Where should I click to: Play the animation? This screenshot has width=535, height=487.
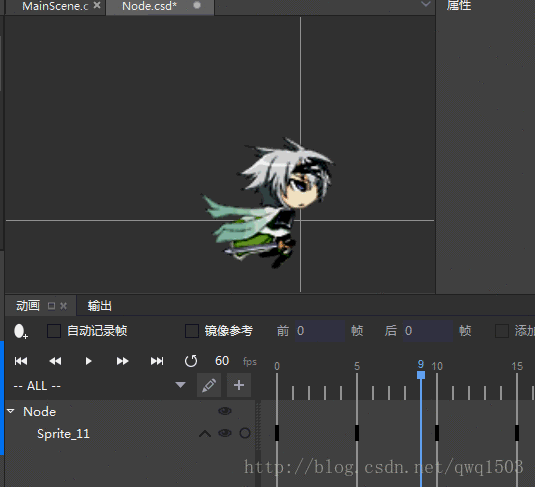tap(88, 361)
